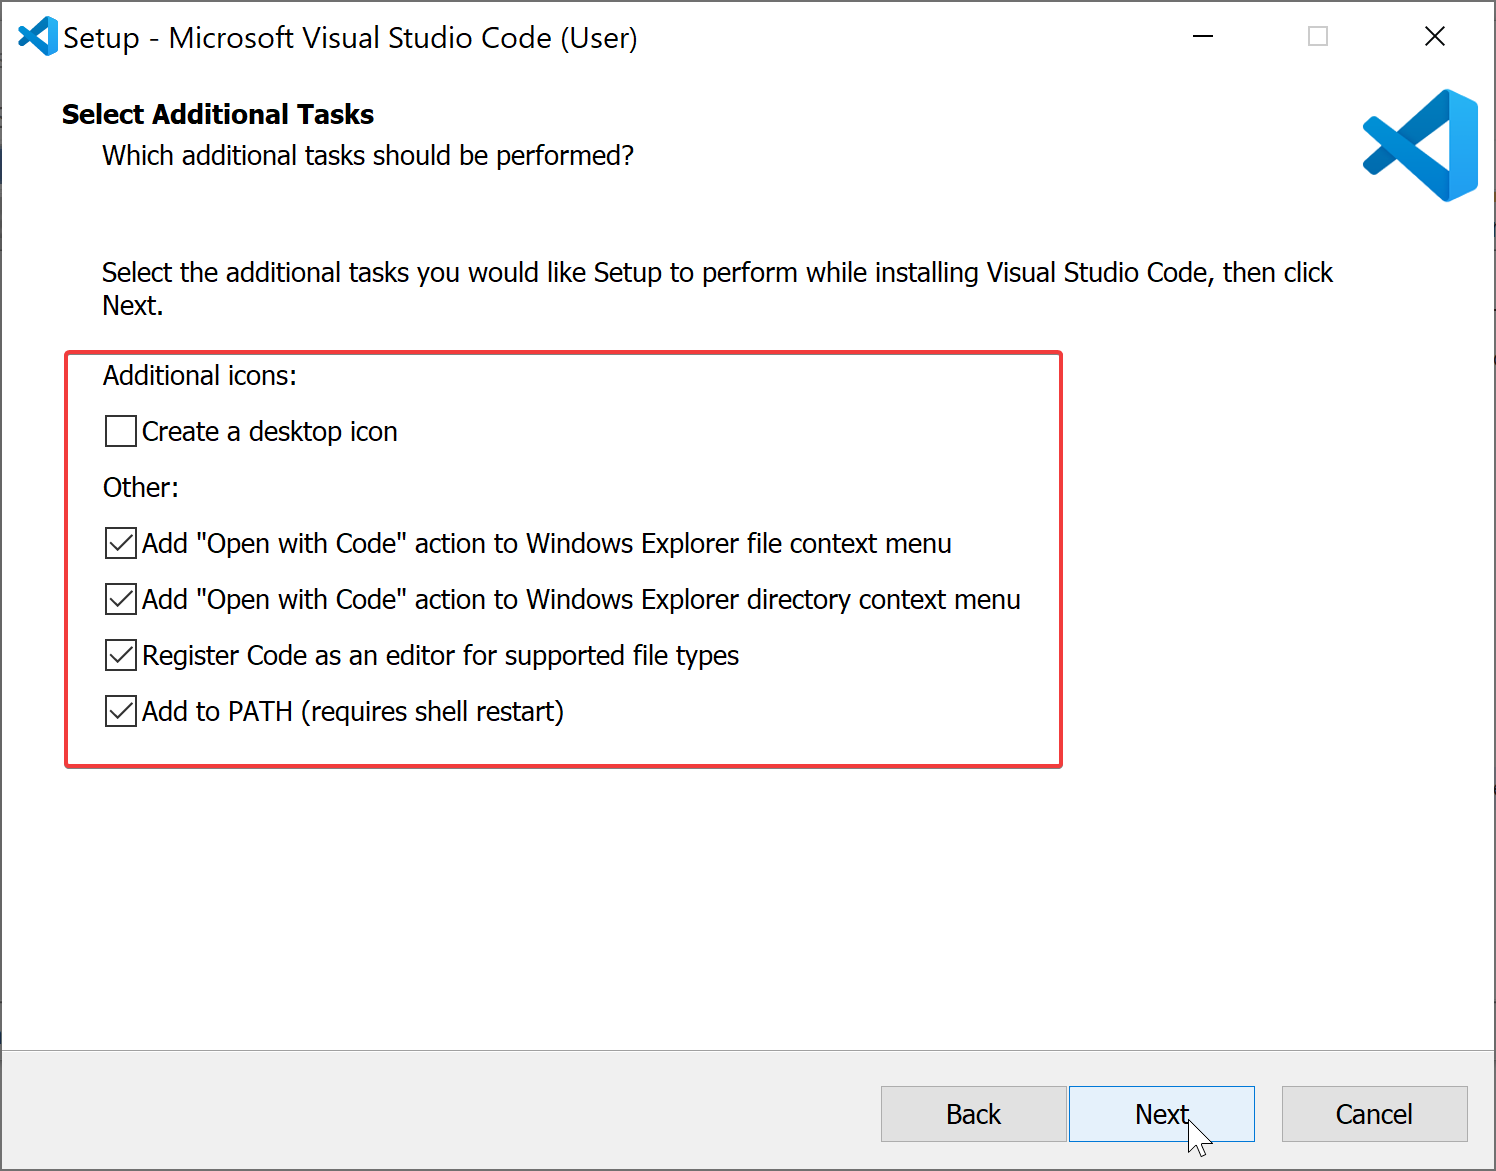The width and height of the screenshot is (1496, 1171).
Task: Click the instruction paragraph about Setup tasks
Action: [x=716, y=273]
